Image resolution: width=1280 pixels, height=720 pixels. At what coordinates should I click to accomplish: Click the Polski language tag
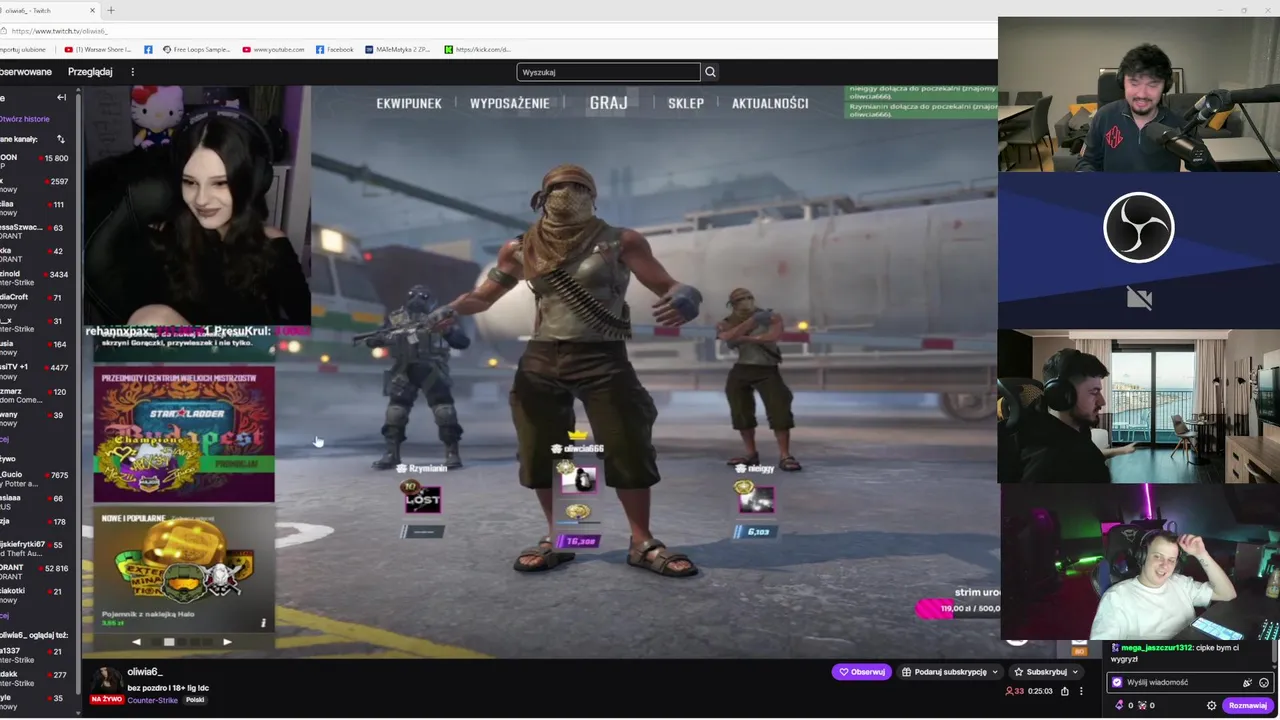[195, 700]
